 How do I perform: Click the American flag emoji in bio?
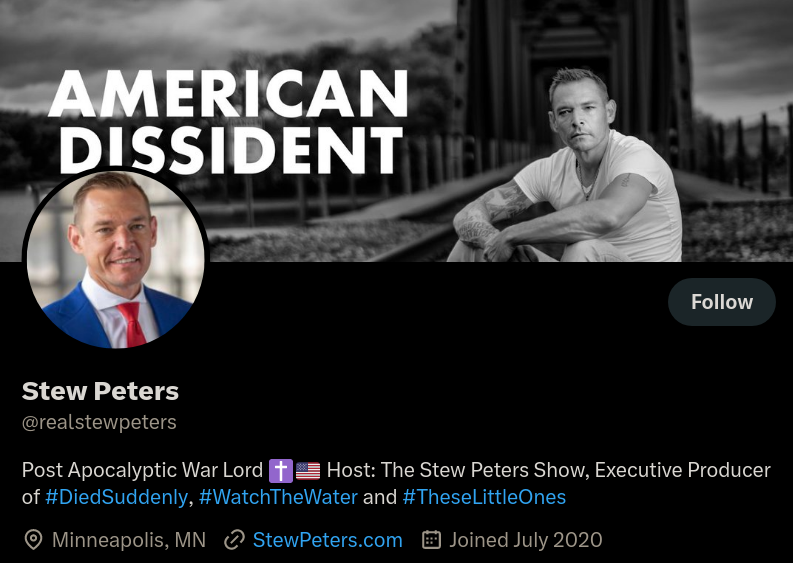(308, 471)
